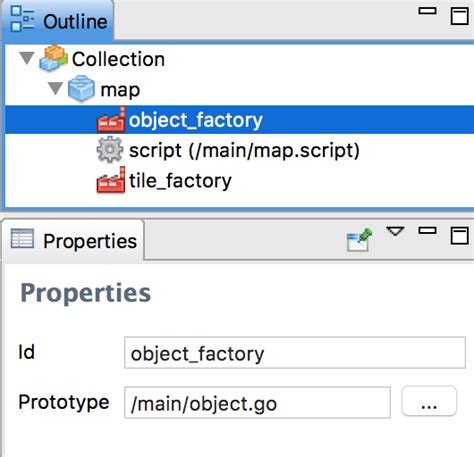The image size is (474, 457).
Task: Switch to the Outline tab
Action: [57, 21]
